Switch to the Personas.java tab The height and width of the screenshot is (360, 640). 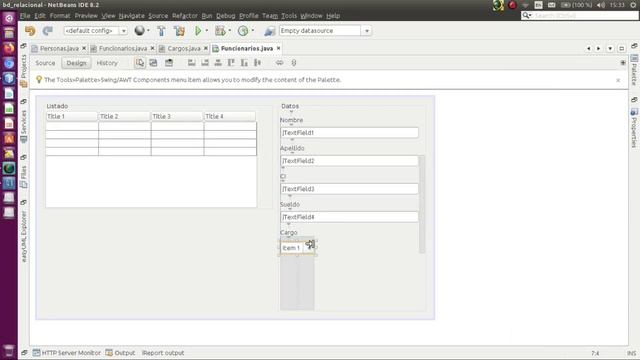pyautogui.click(x=59, y=48)
